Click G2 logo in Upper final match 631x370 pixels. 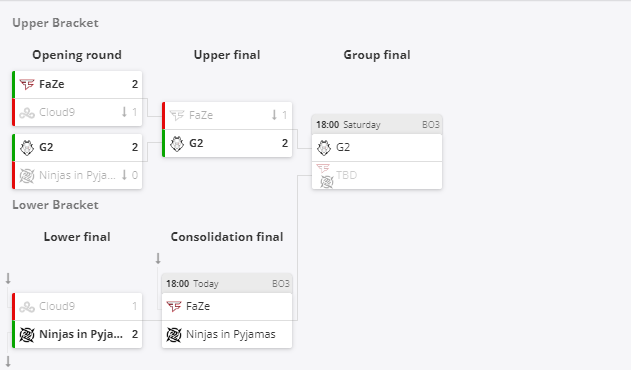point(177,143)
